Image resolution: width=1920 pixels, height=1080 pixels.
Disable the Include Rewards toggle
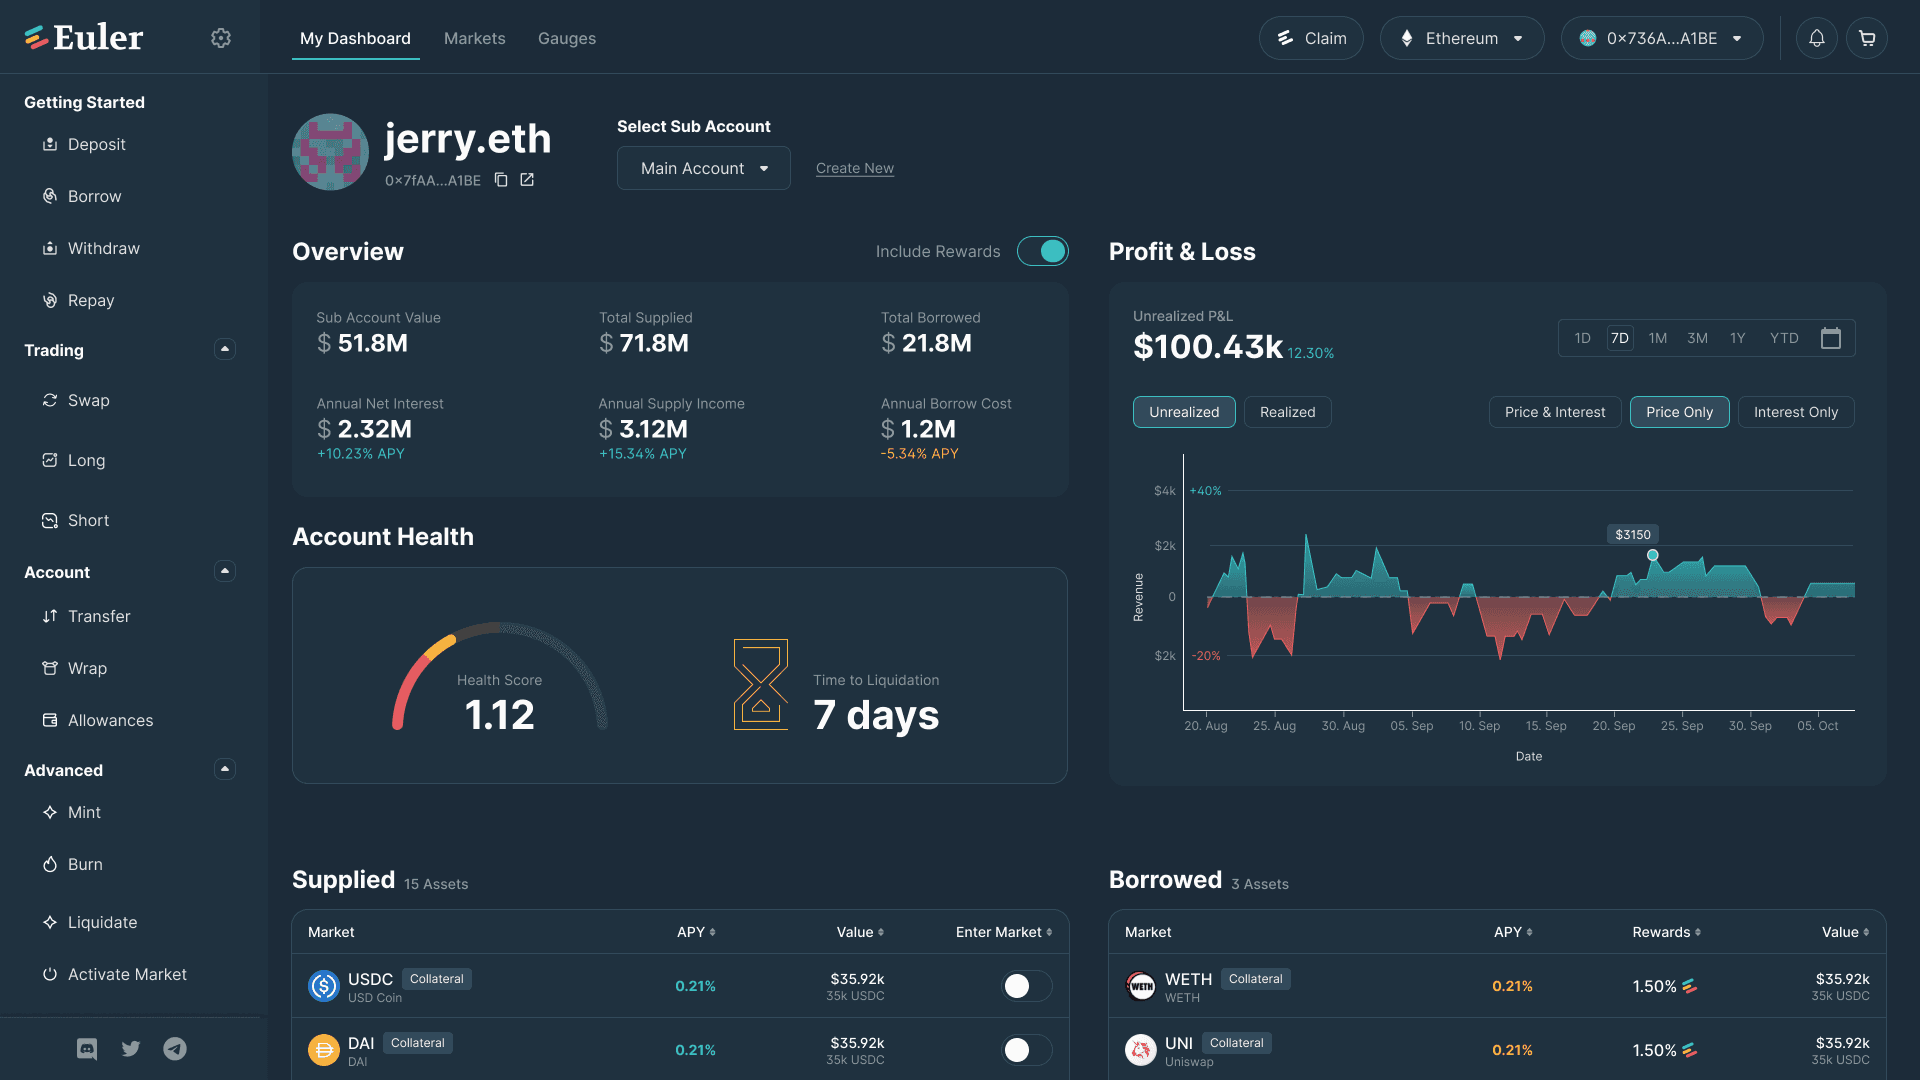coord(1042,251)
